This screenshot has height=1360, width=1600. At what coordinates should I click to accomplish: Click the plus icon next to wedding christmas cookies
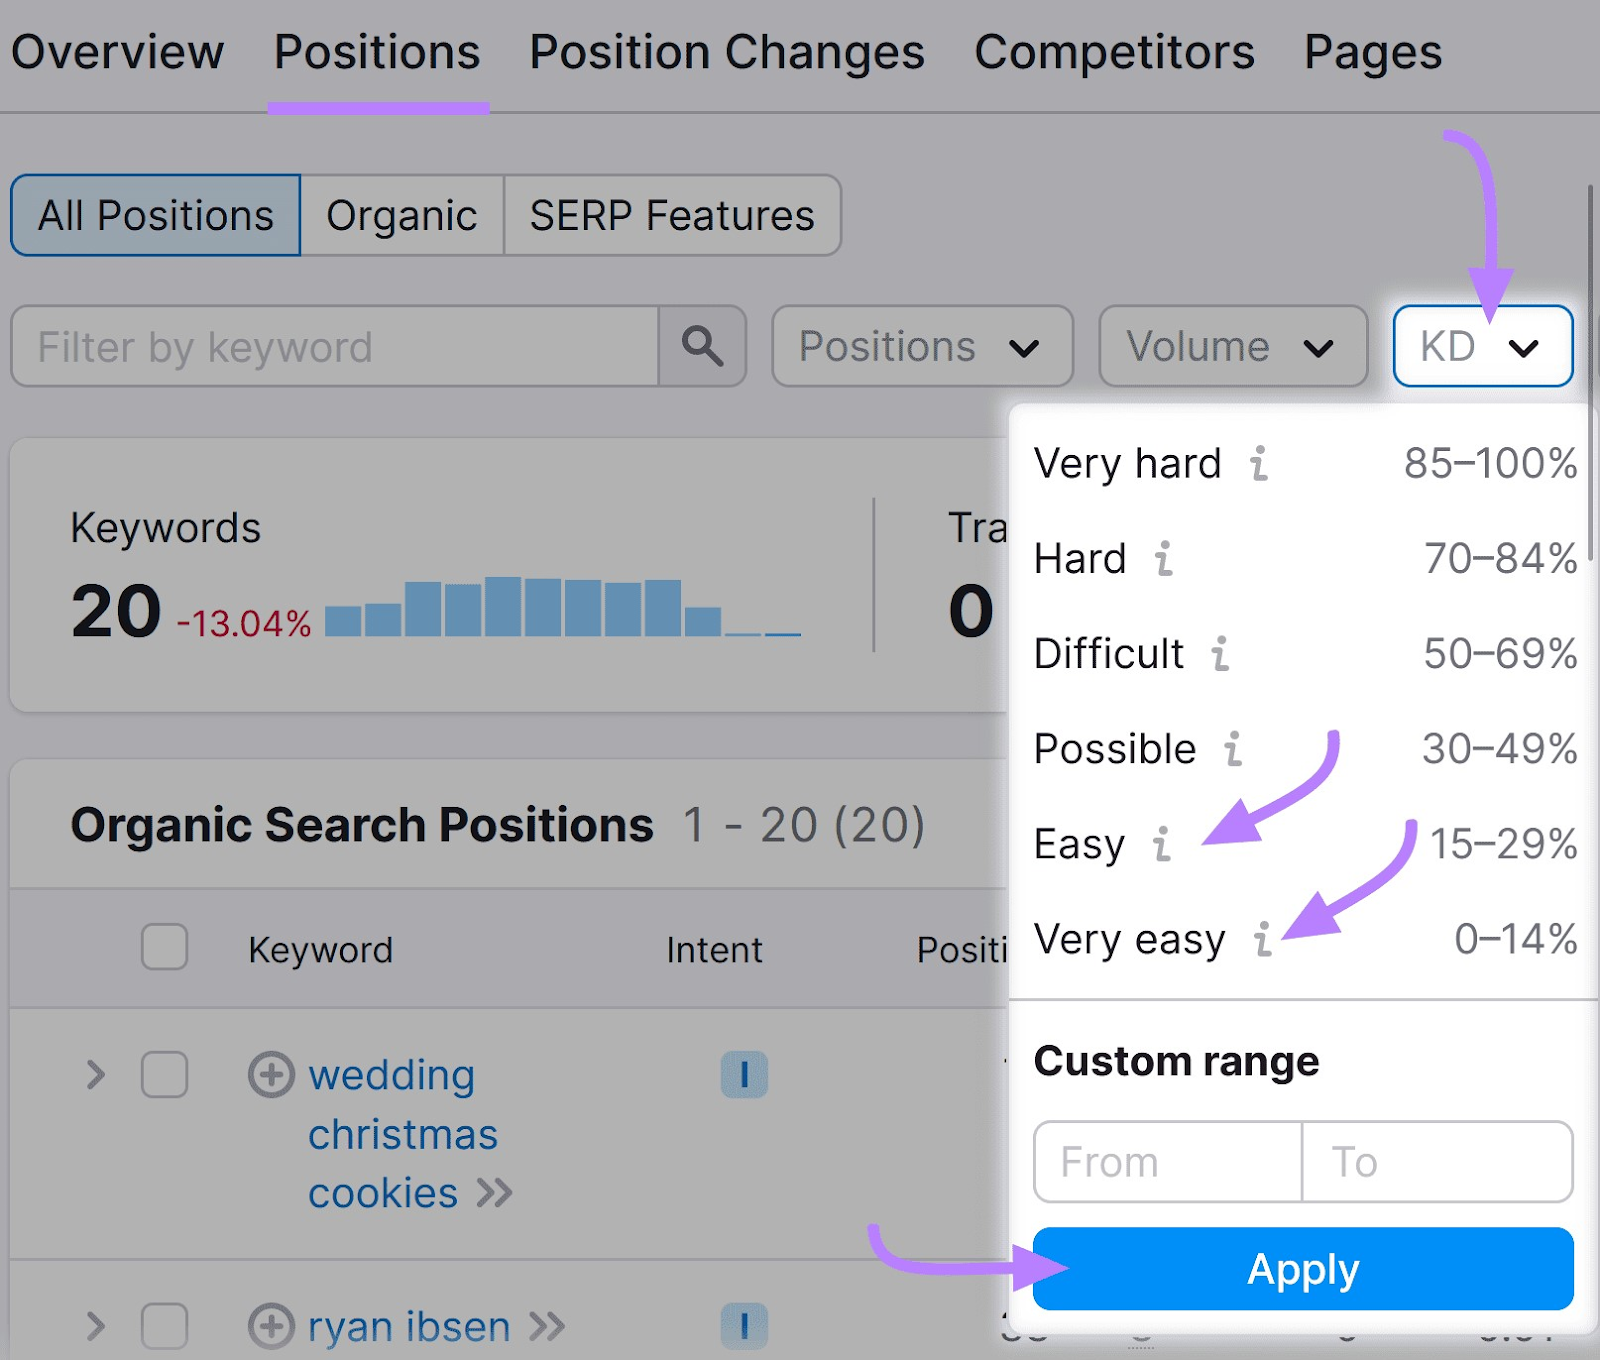click(268, 1075)
